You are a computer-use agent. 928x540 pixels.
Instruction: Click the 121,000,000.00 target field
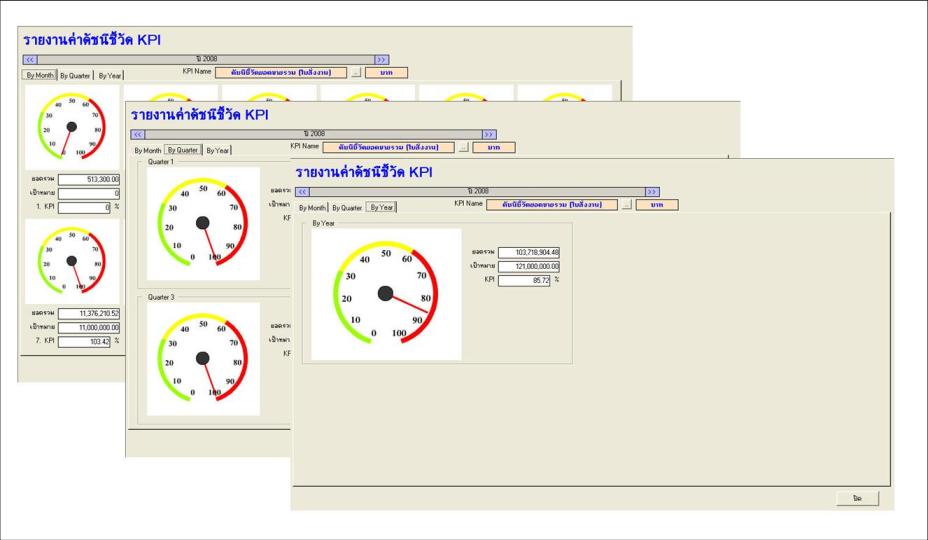[529, 267]
